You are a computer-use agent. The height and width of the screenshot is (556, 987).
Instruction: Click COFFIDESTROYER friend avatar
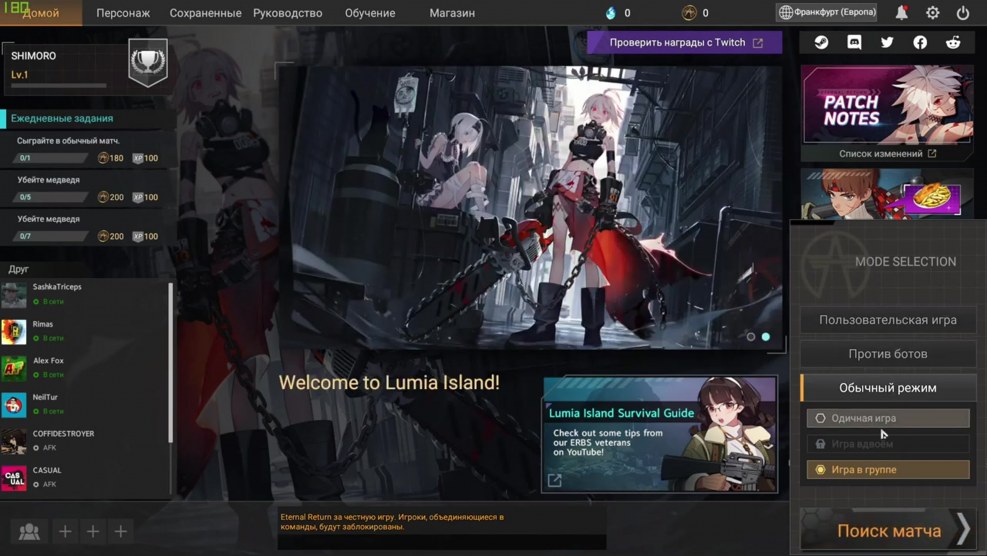coord(13,441)
